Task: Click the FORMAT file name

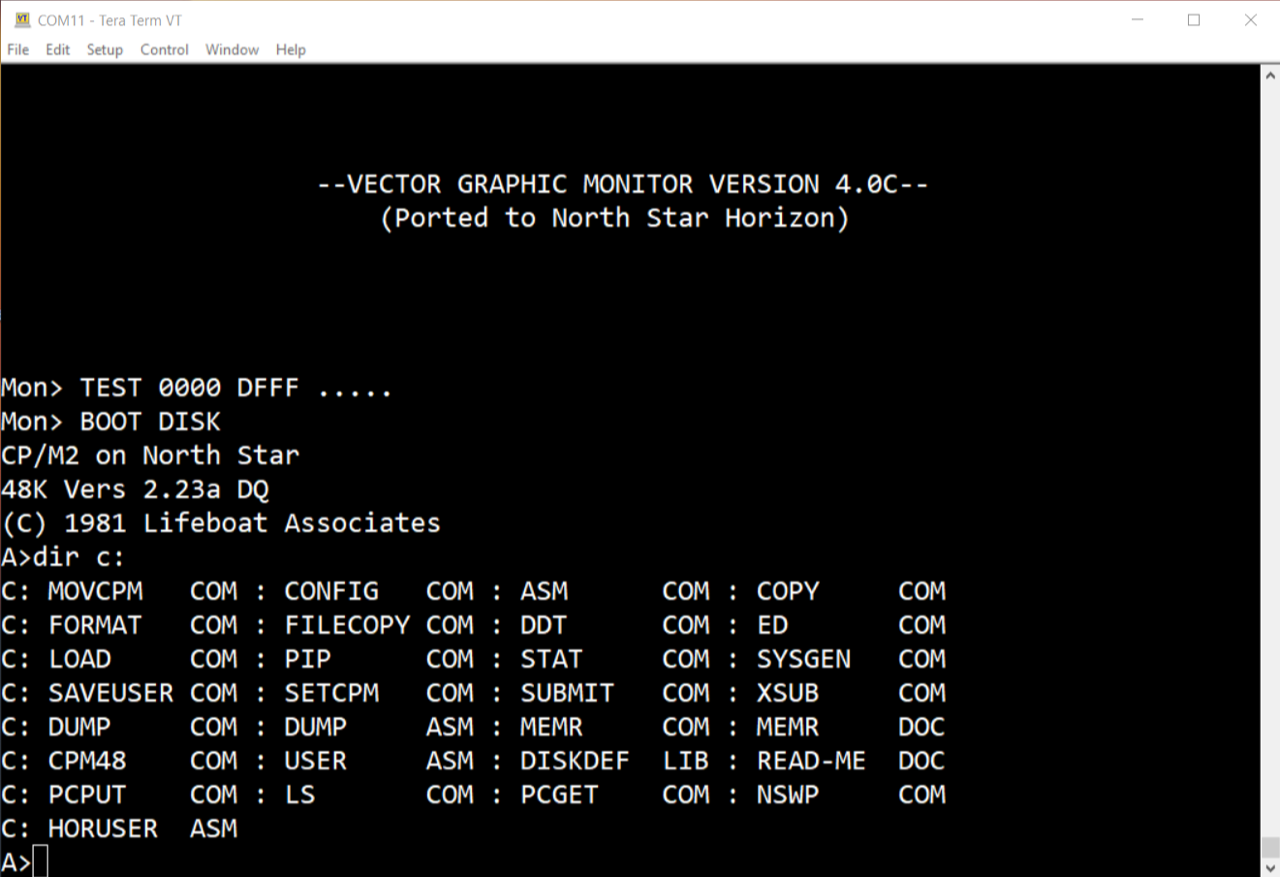Action: pos(95,626)
